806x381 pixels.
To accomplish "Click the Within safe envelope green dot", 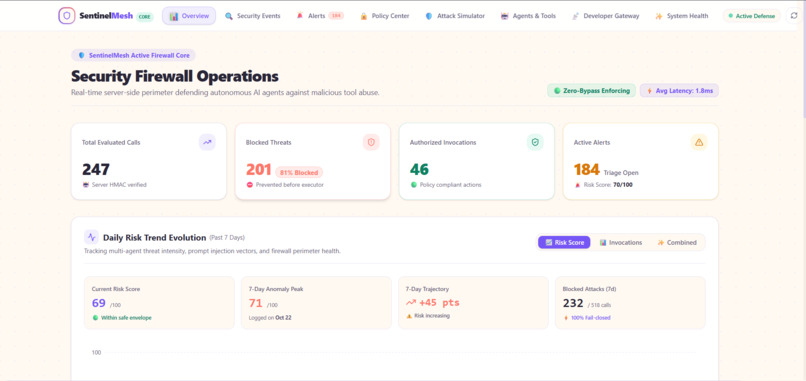I will pyautogui.click(x=95, y=318).
